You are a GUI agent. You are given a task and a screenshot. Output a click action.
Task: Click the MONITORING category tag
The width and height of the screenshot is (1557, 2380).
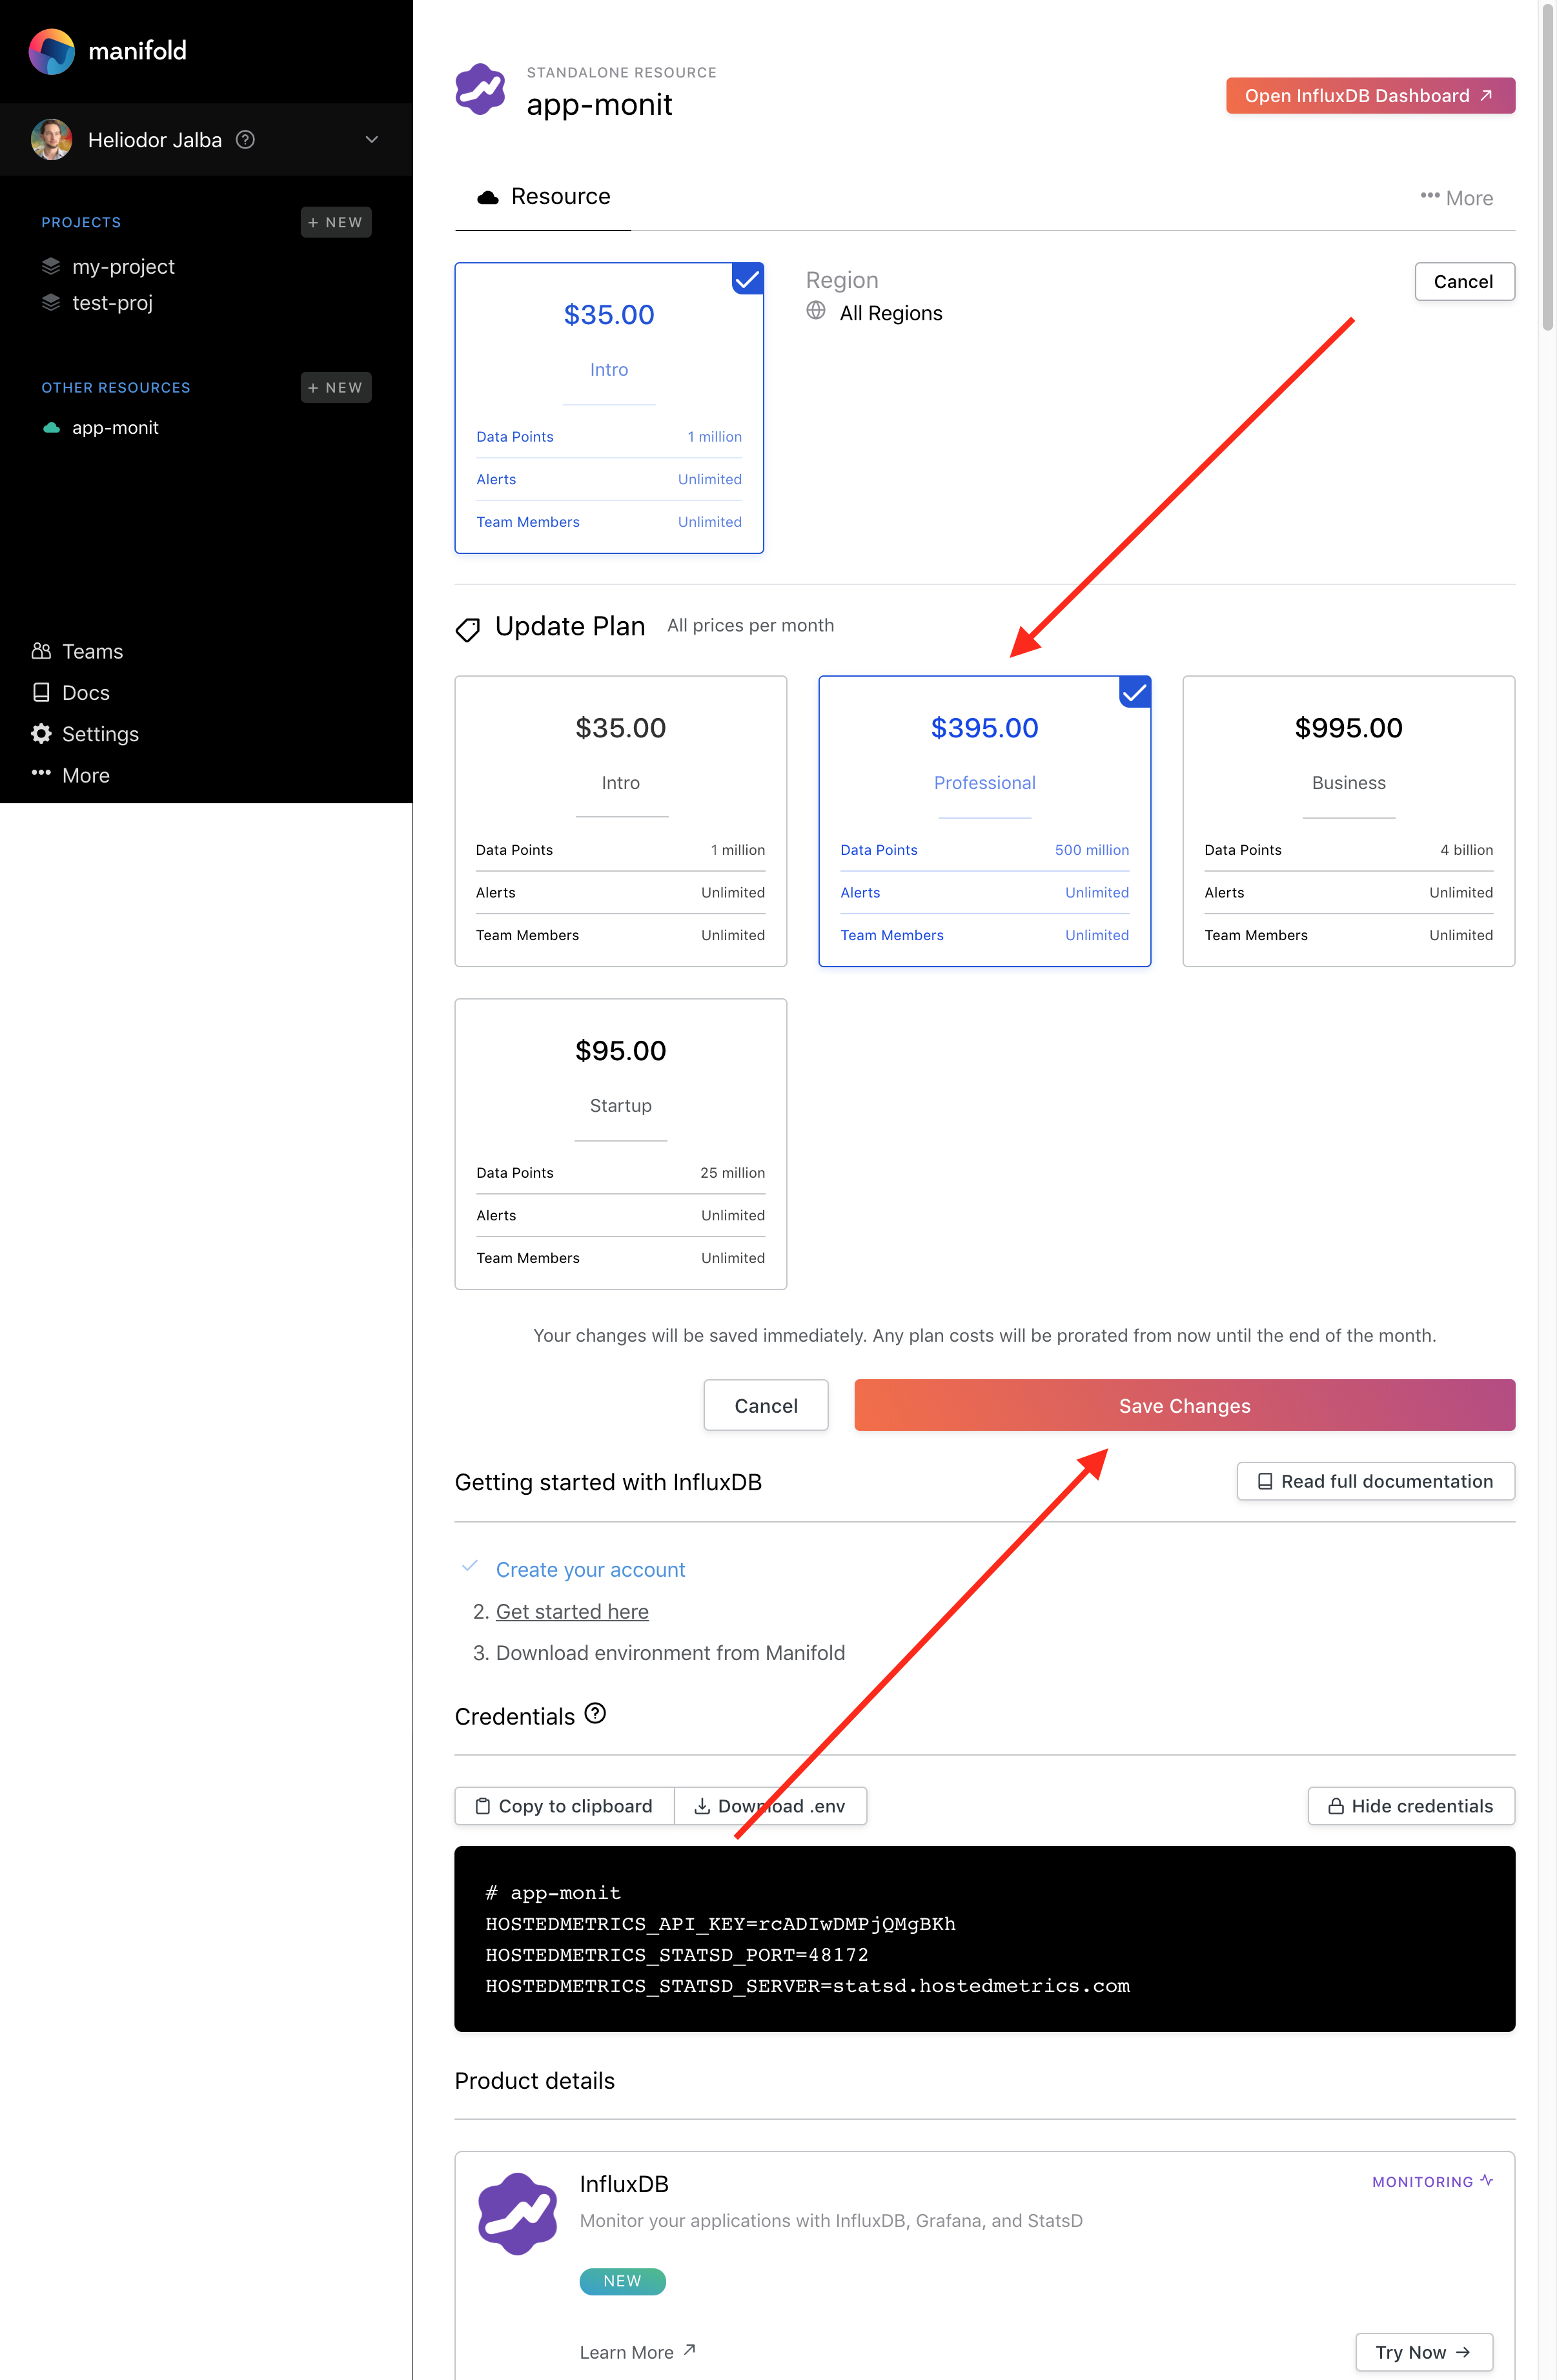1432,2181
